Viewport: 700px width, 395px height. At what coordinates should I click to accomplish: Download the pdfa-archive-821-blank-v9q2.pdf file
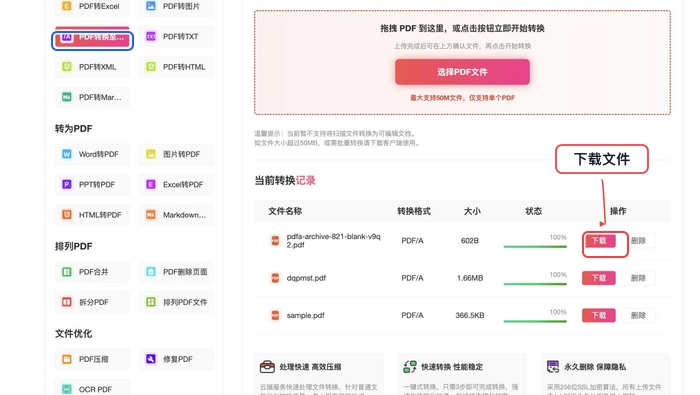click(x=599, y=241)
